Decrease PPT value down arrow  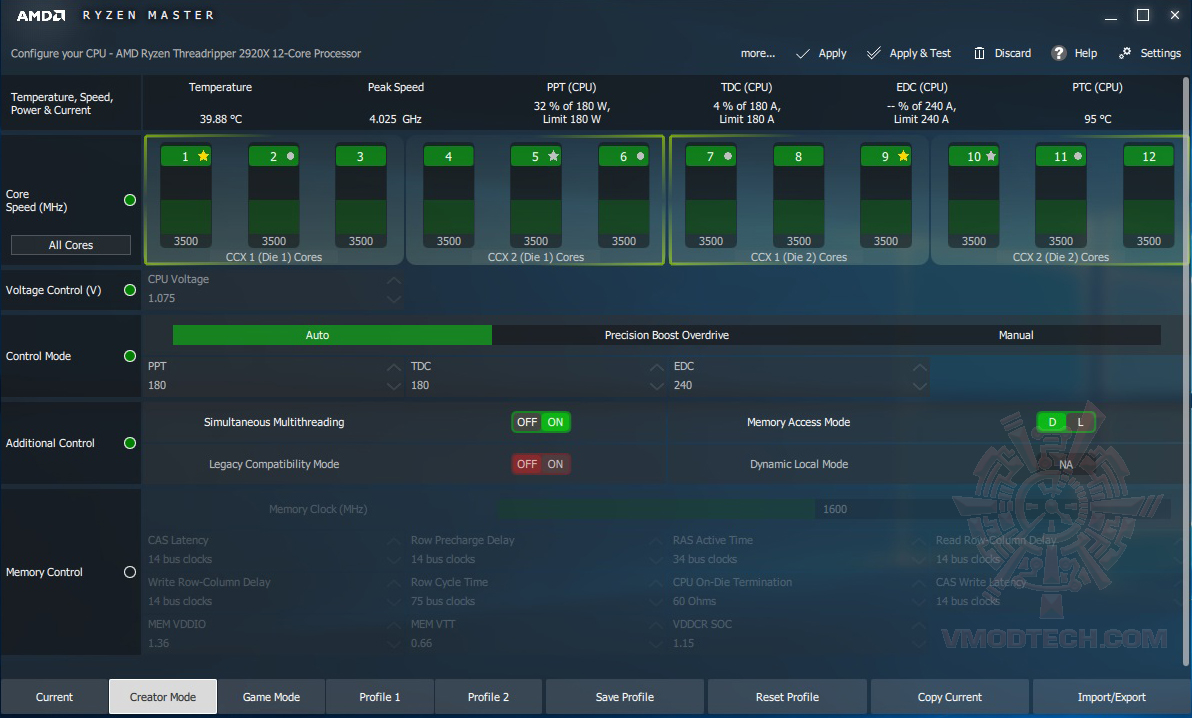(x=393, y=386)
